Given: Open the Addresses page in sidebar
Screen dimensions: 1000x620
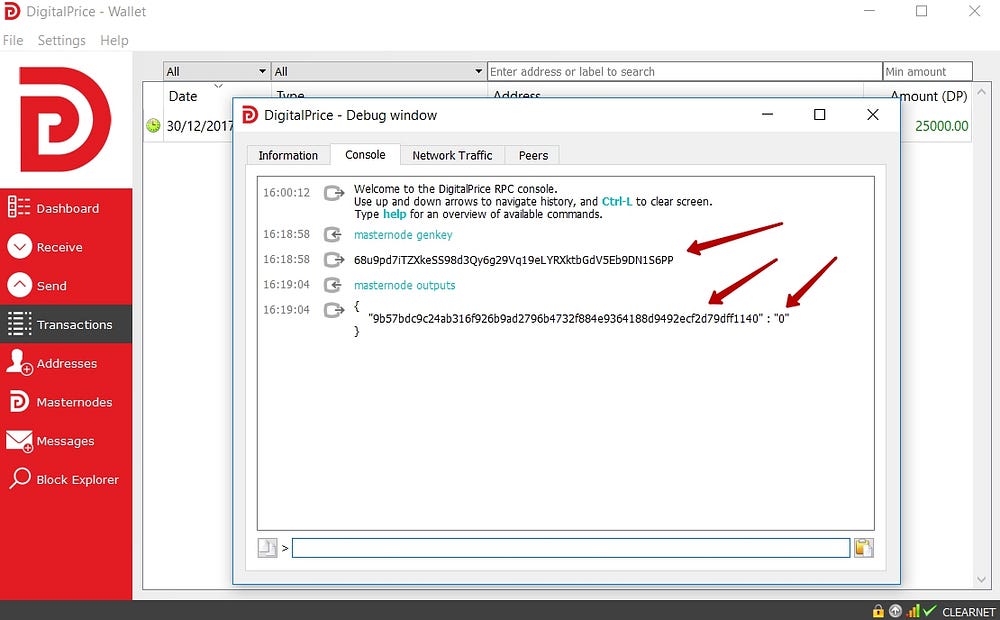Looking at the screenshot, I should [x=66, y=363].
